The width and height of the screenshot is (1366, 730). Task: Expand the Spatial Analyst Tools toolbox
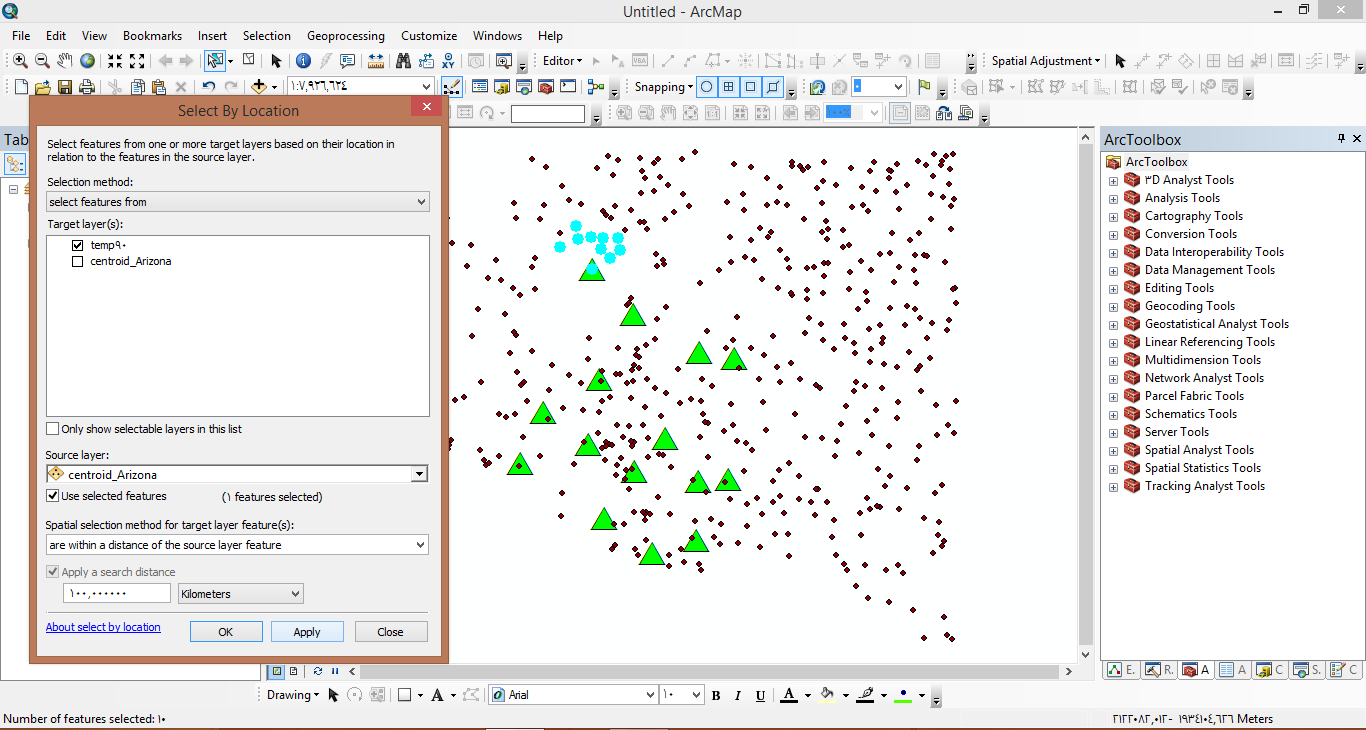(1113, 451)
